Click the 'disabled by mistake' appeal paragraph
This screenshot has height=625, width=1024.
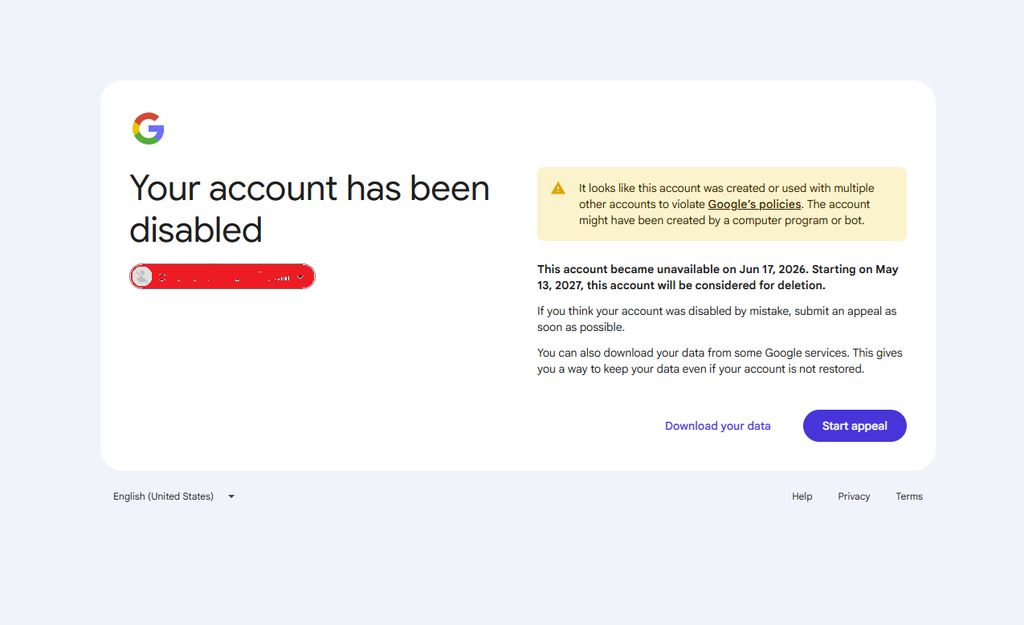716,319
